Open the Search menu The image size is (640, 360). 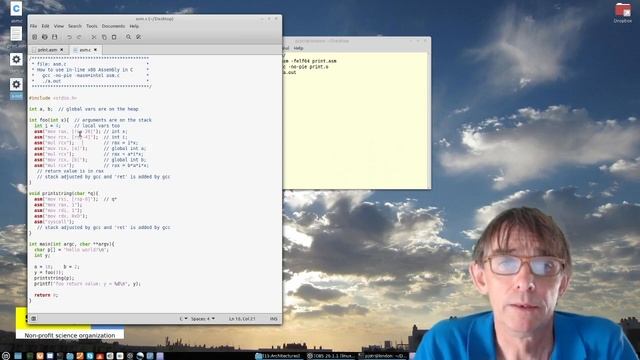[75, 26]
